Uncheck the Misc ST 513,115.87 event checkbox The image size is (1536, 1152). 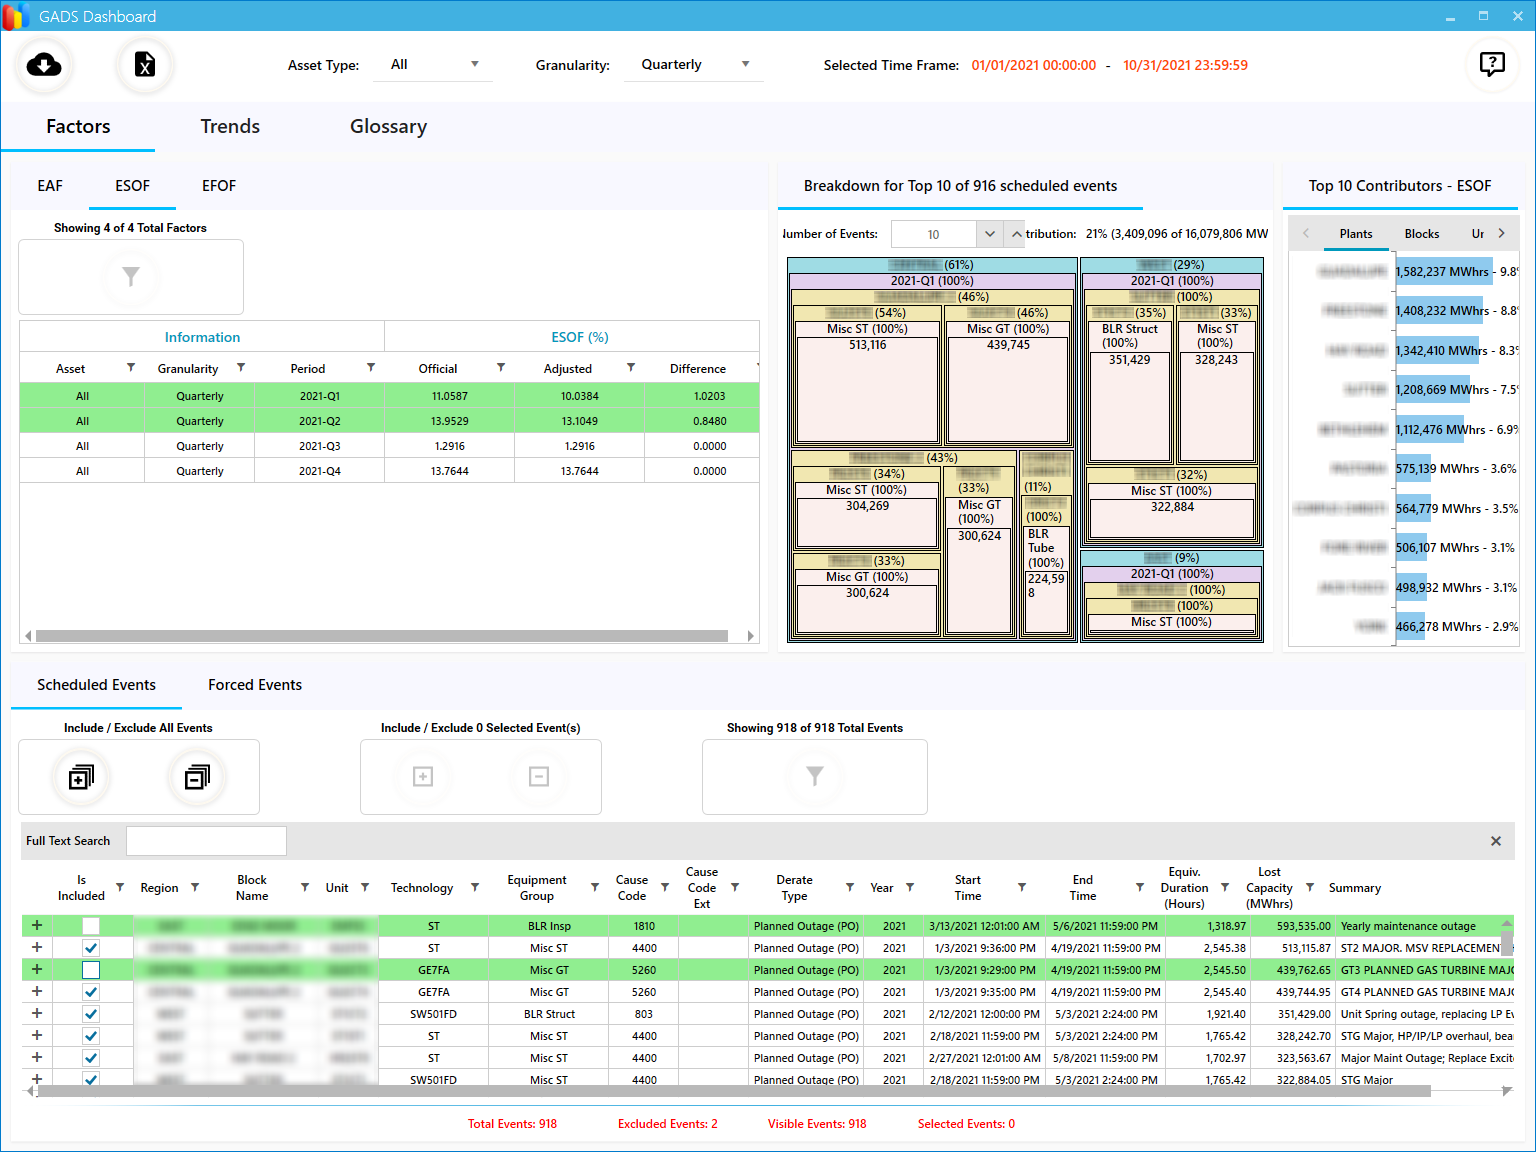coord(91,948)
